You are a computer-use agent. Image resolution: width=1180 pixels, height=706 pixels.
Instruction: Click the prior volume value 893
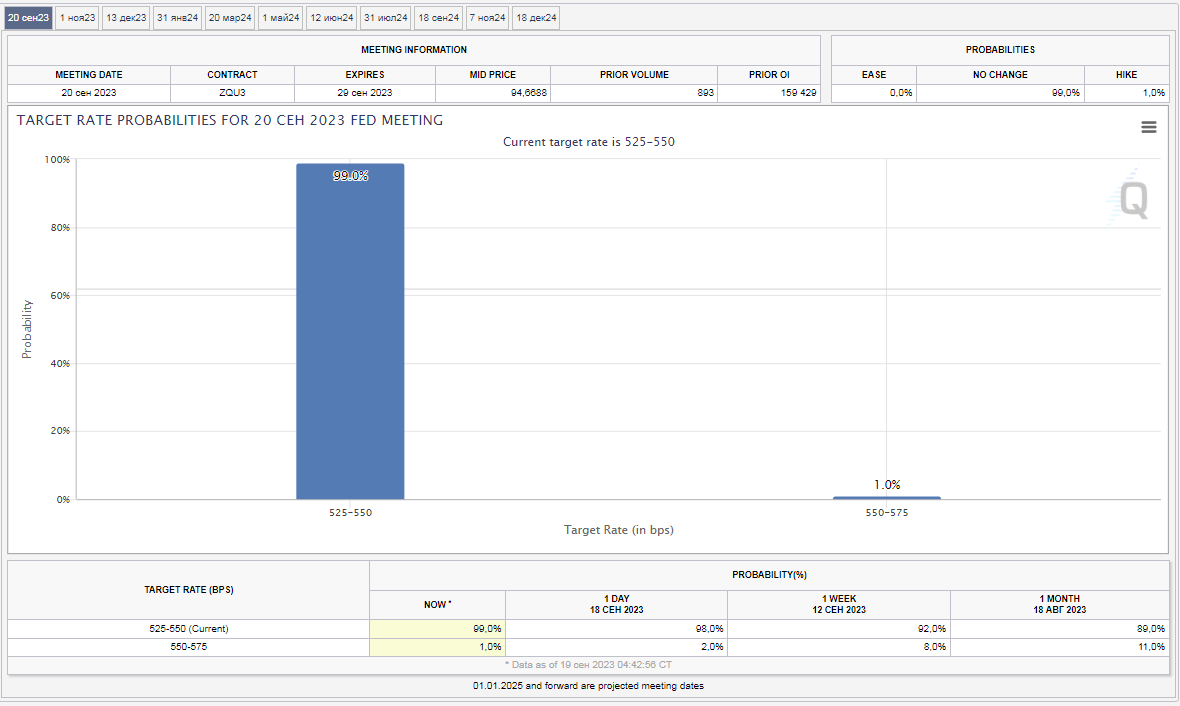(705, 93)
